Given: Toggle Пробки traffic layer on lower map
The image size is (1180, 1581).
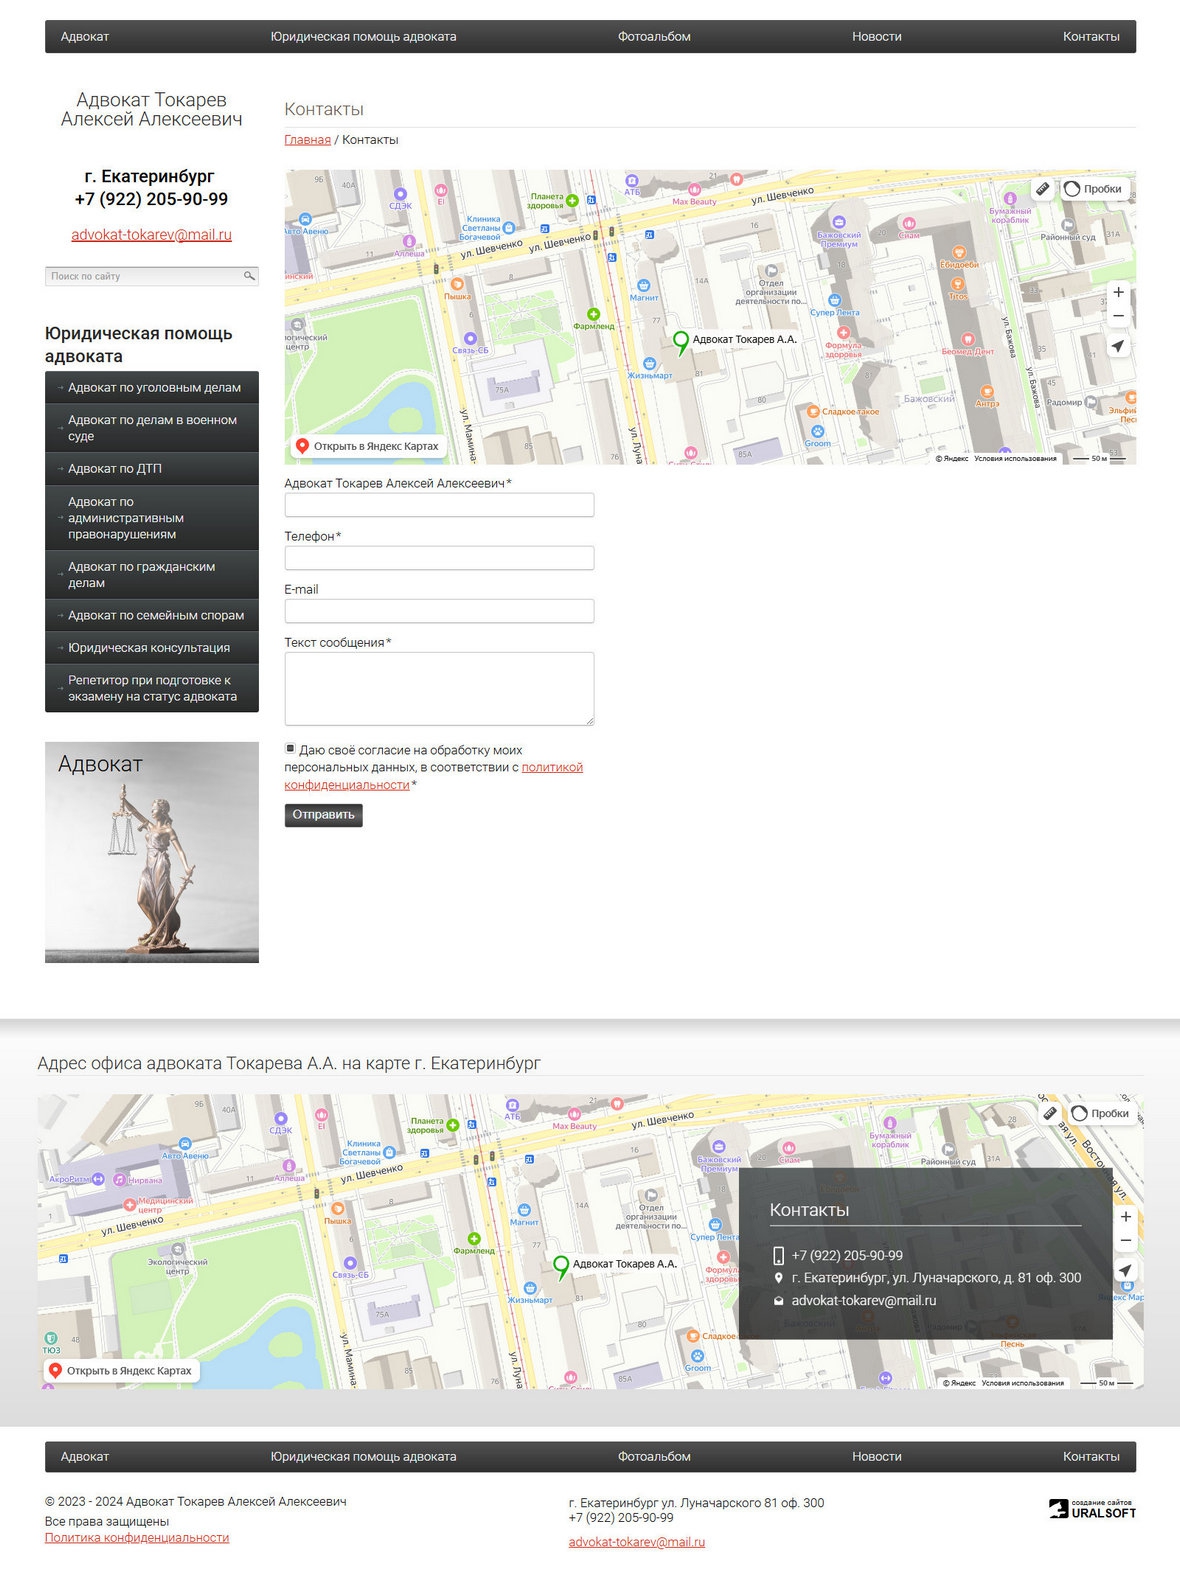Looking at the screenshot, I should [1100, 1113].
